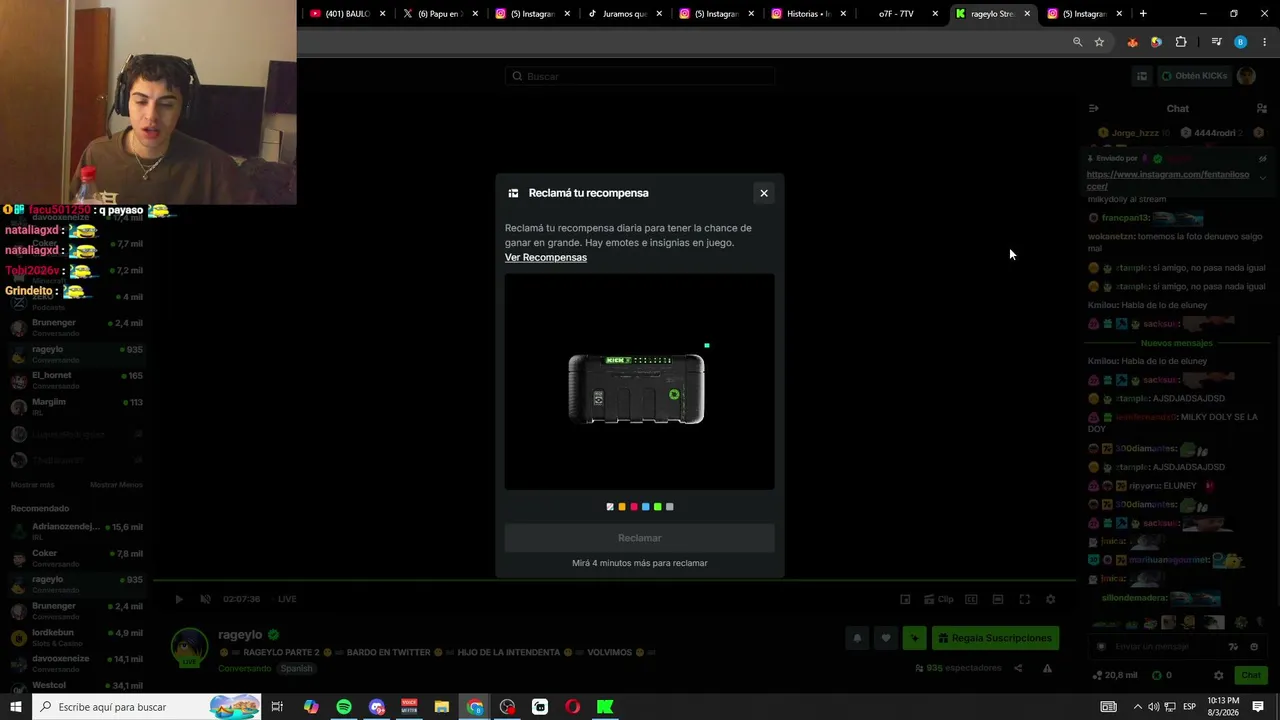Switch to the Historias Instagram tab
This screenshot has width=1280, height=720.
(x=806, y=14)
